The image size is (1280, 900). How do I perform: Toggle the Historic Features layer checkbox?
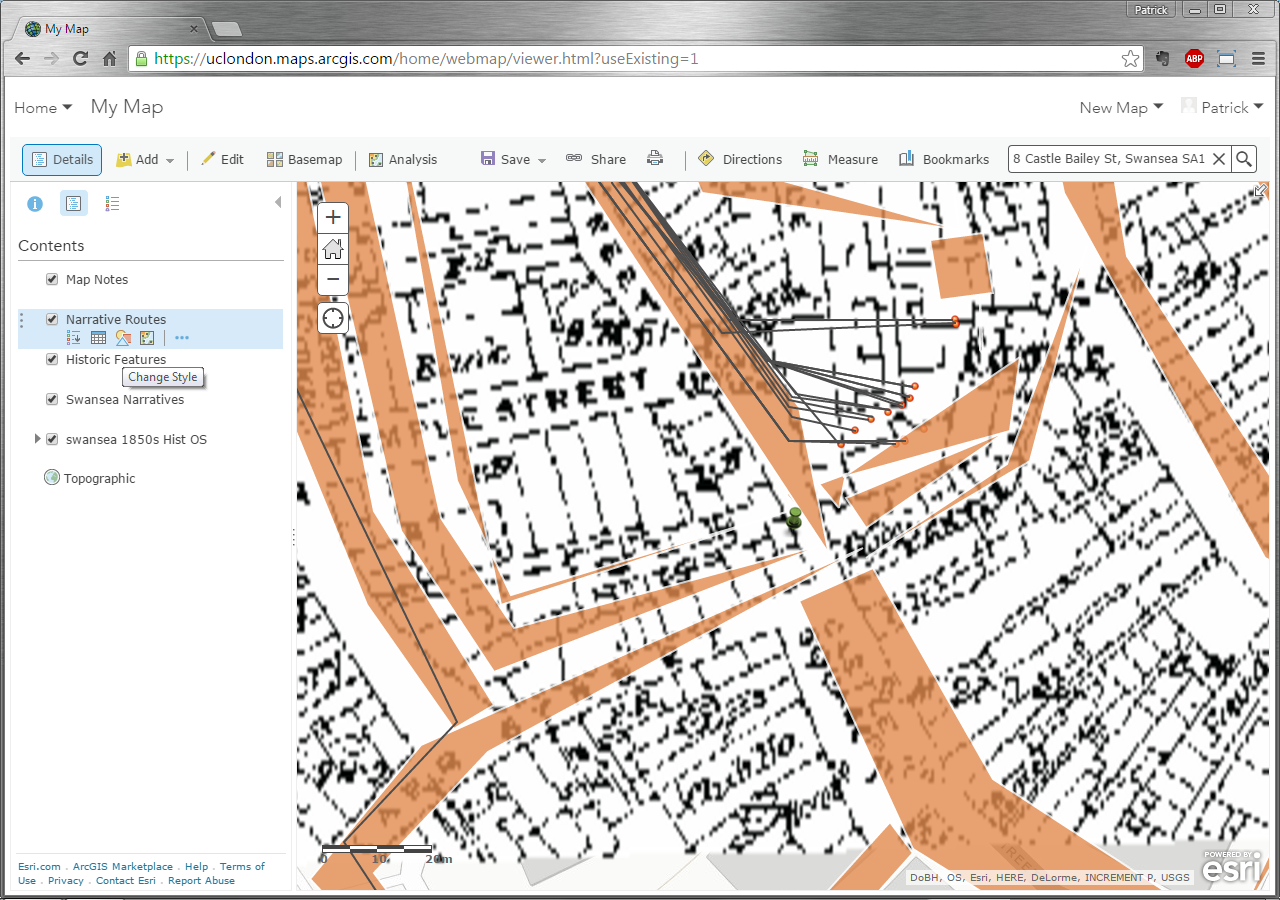click(52, 360)
